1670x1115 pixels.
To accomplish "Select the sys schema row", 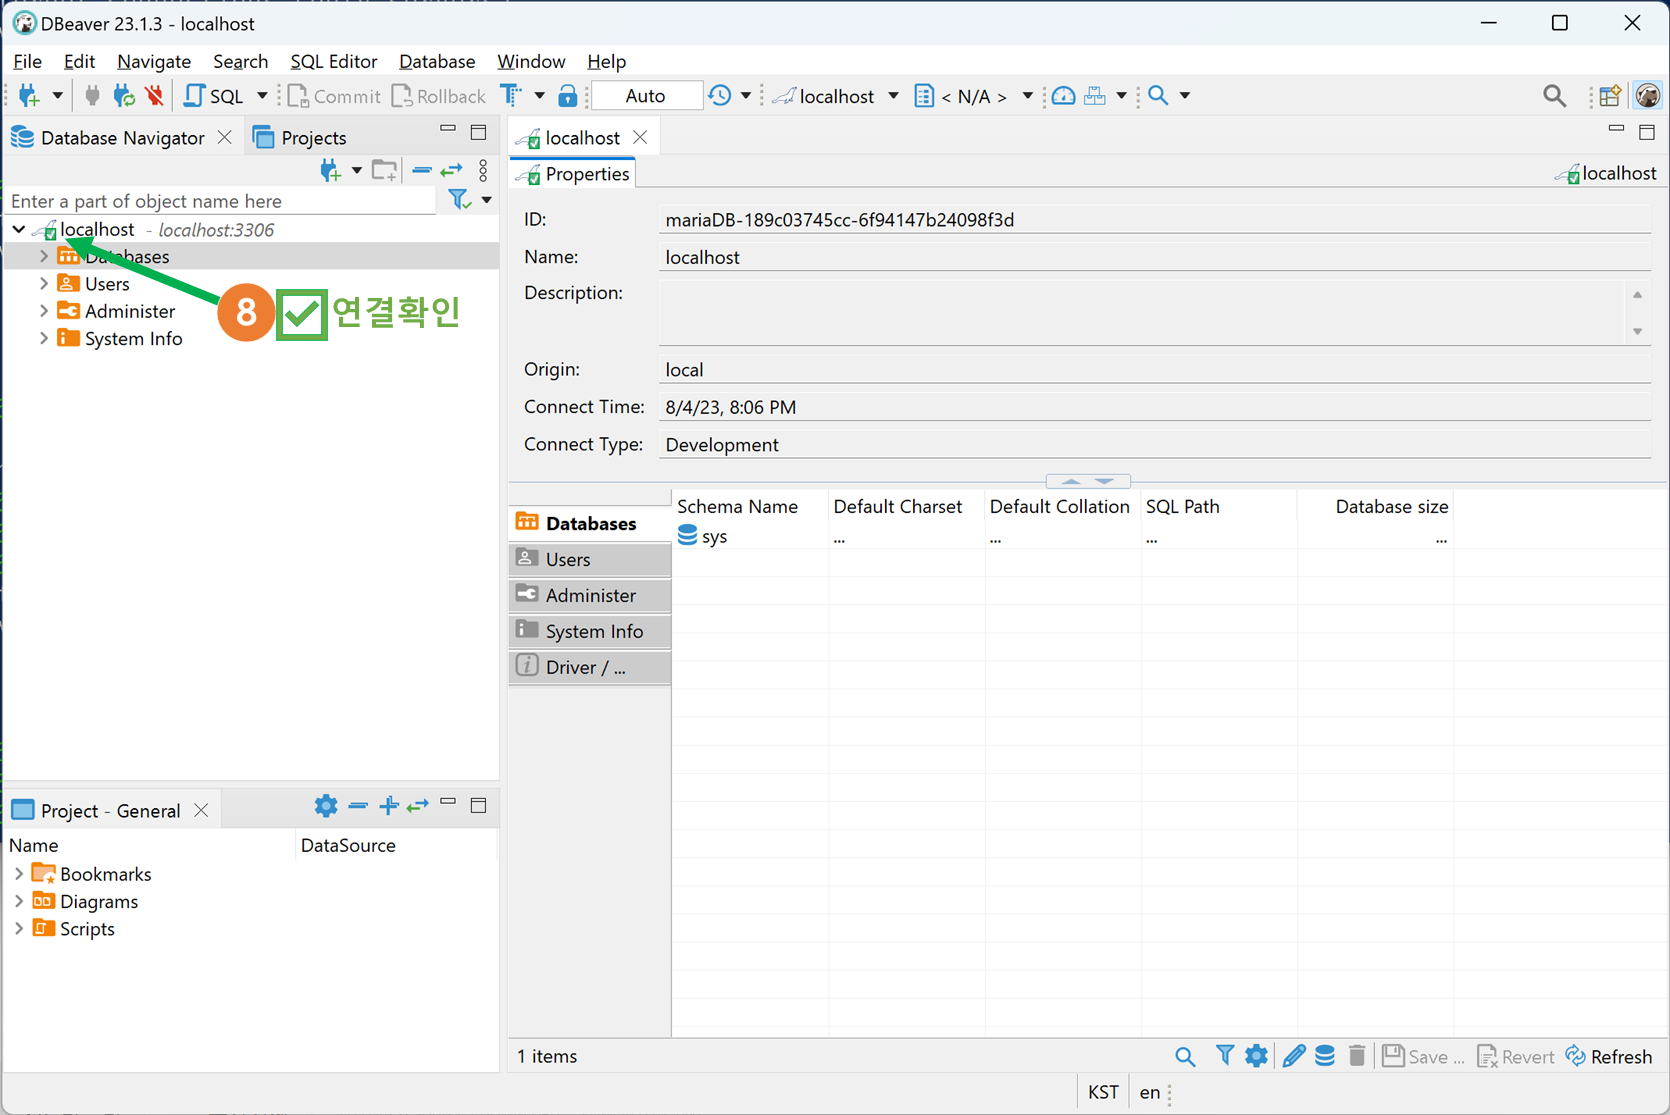I will pos(715,537).
